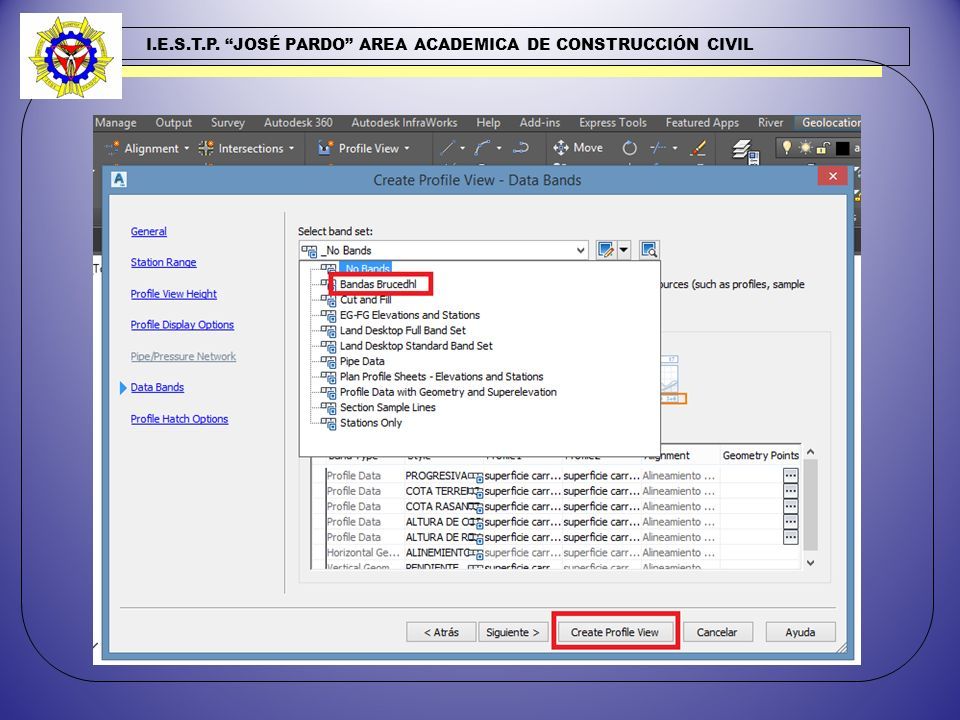This screenshot has height=720, width=960.
Task: Open the Manage ribbon tab
Action: 116,122
